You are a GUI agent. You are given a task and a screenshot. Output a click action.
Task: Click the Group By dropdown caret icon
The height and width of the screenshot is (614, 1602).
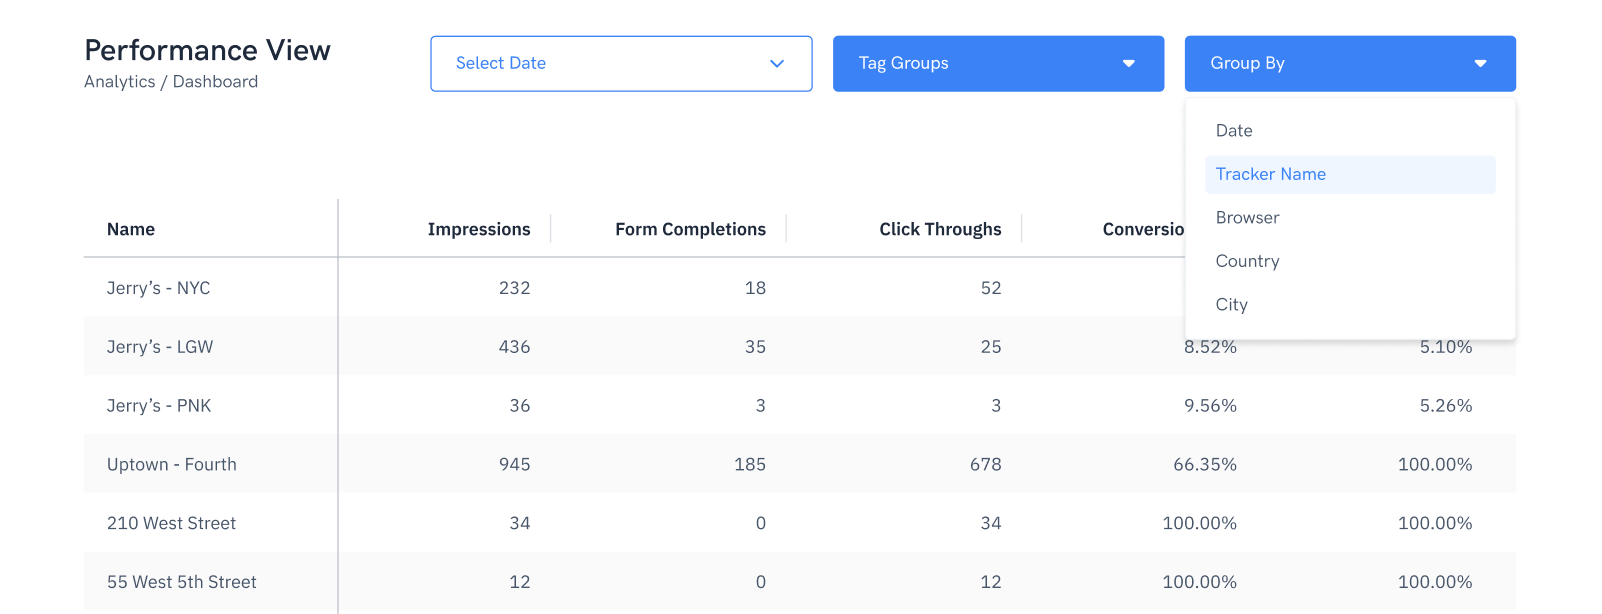tap(1481, 63)
